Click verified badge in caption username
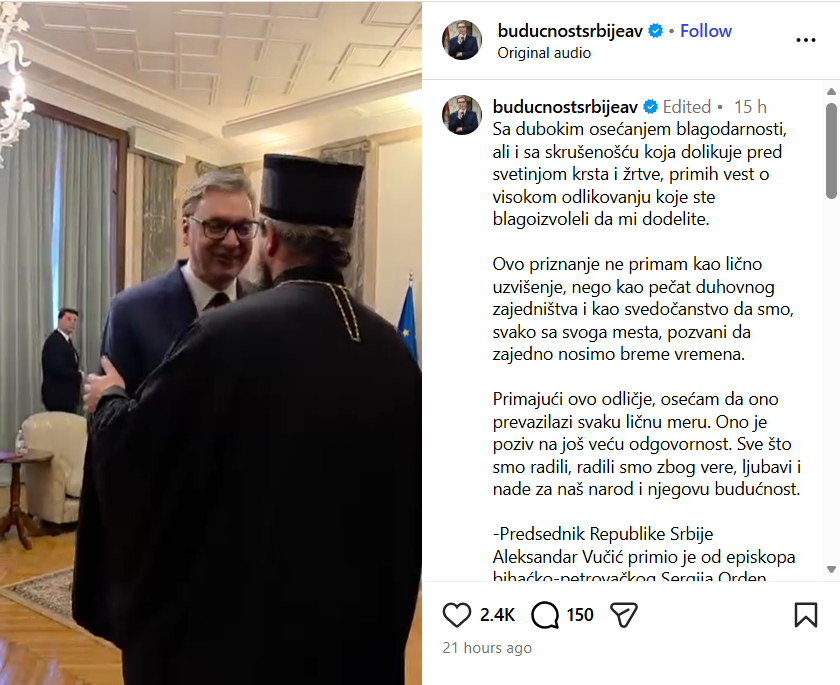840x685 pixels. pos(650,107)
